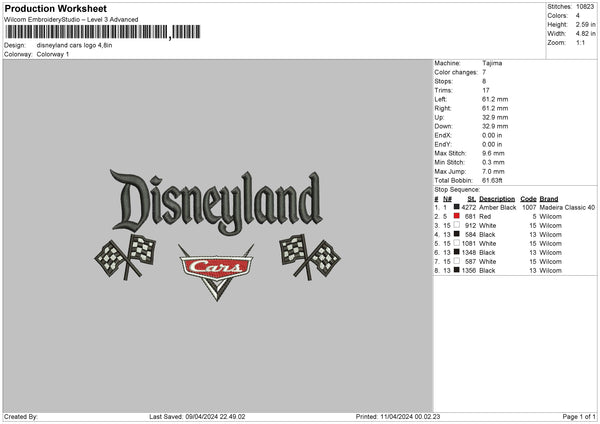Click the St. column header

point(471,199)
